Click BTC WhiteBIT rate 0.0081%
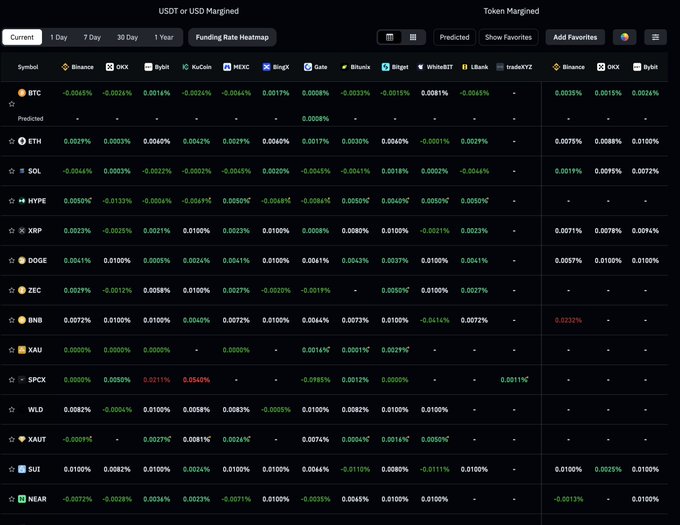680x525 pixels. (x=435, y=93)
